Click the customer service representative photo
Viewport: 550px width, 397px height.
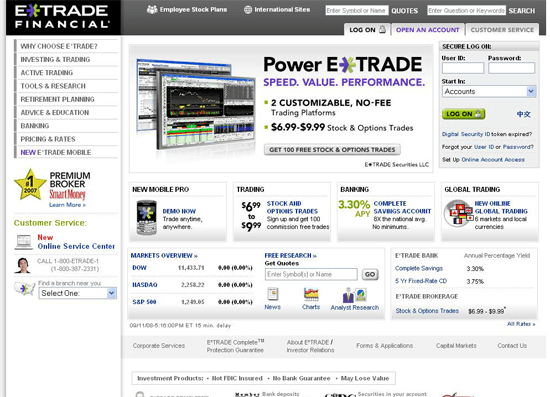[x=23, y=265]
